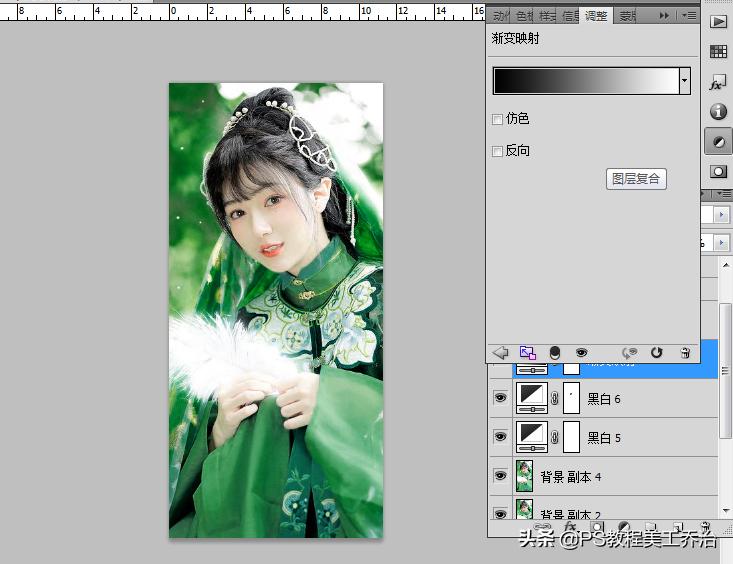This screenshot has height=564, width=733.
Task: Switch to the 蒙版 tab
Action: pos(628,16)
